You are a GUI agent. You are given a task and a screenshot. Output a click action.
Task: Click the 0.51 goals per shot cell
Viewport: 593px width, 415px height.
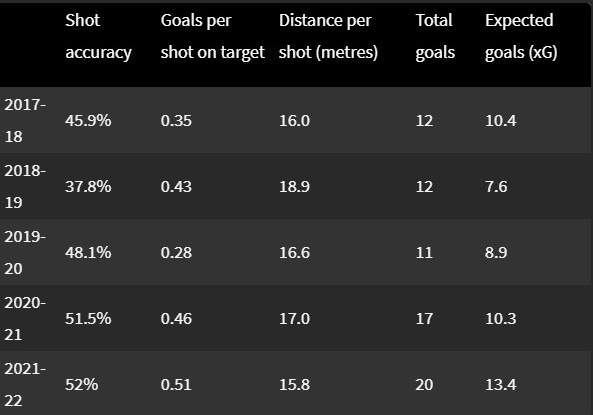(176, 384)
